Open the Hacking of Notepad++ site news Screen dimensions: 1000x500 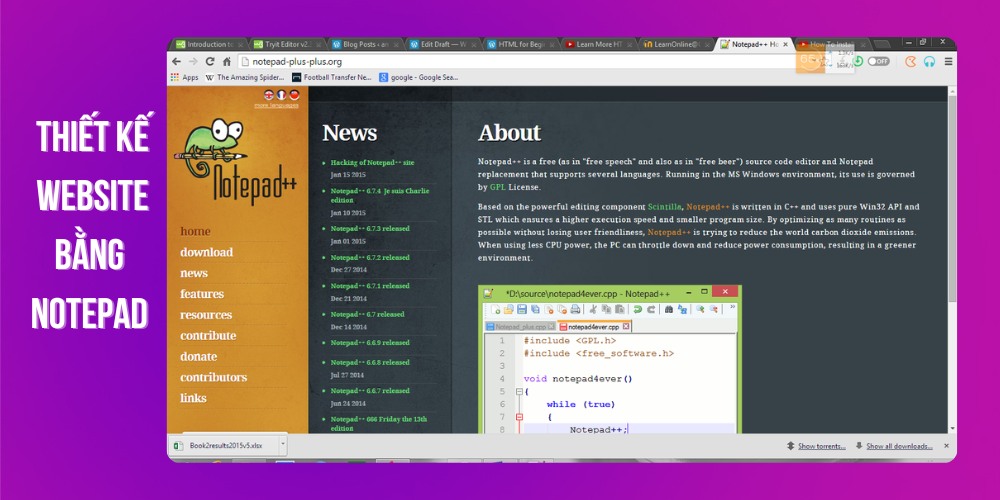(372, 163)
